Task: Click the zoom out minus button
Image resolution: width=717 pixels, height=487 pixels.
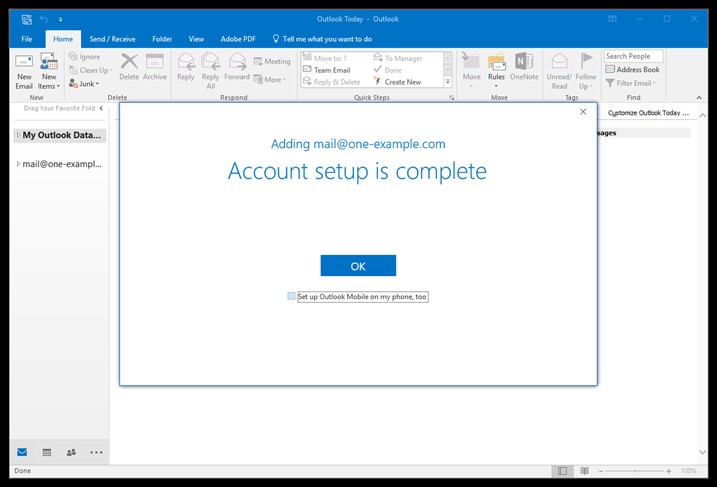Action: point(601,471)
